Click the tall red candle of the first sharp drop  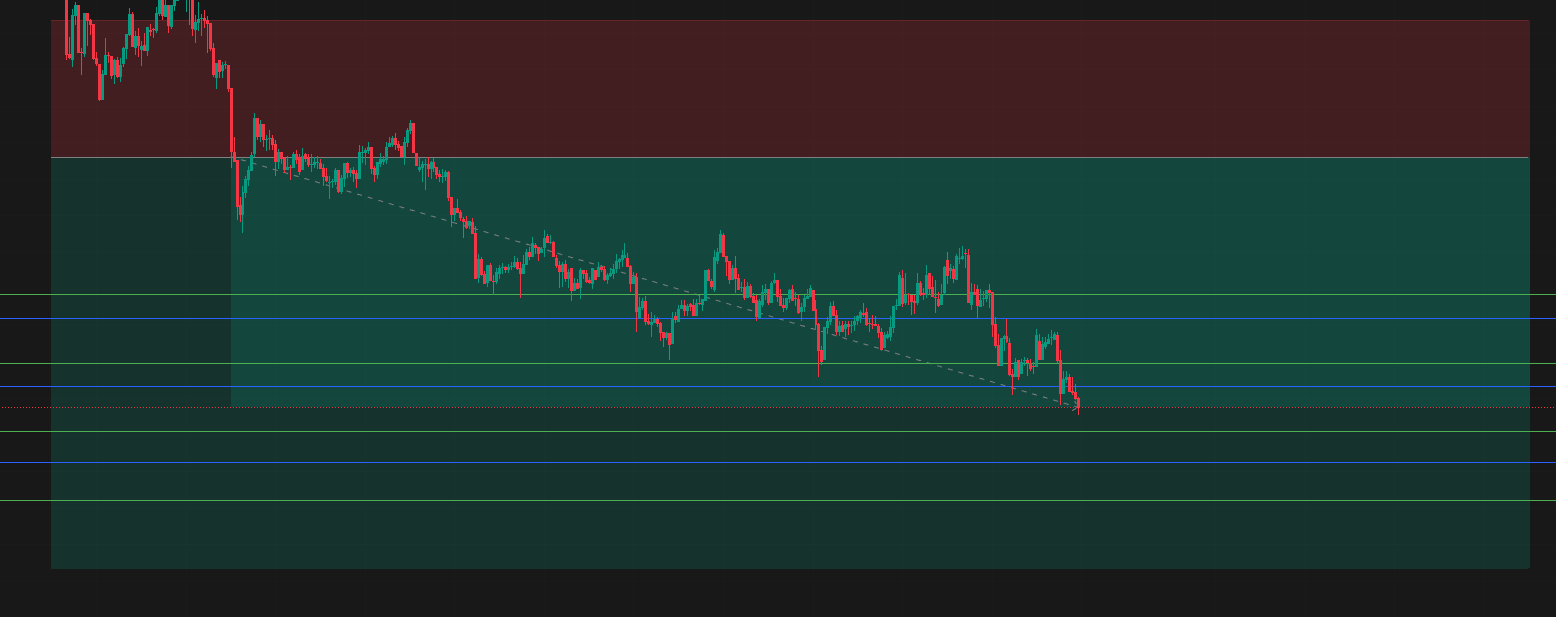pyautogui.click(x=231, y=120)
